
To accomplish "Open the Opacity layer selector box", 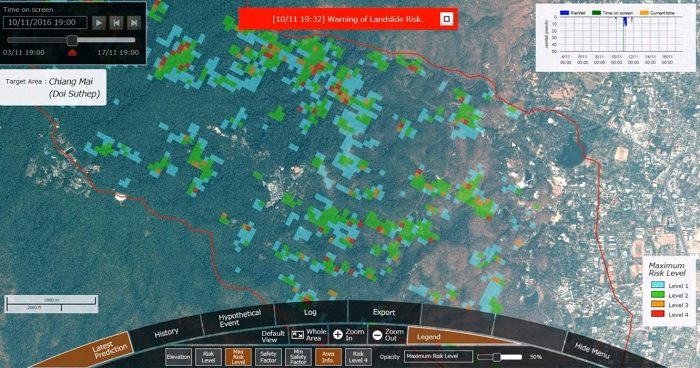I will coord(438,356).
